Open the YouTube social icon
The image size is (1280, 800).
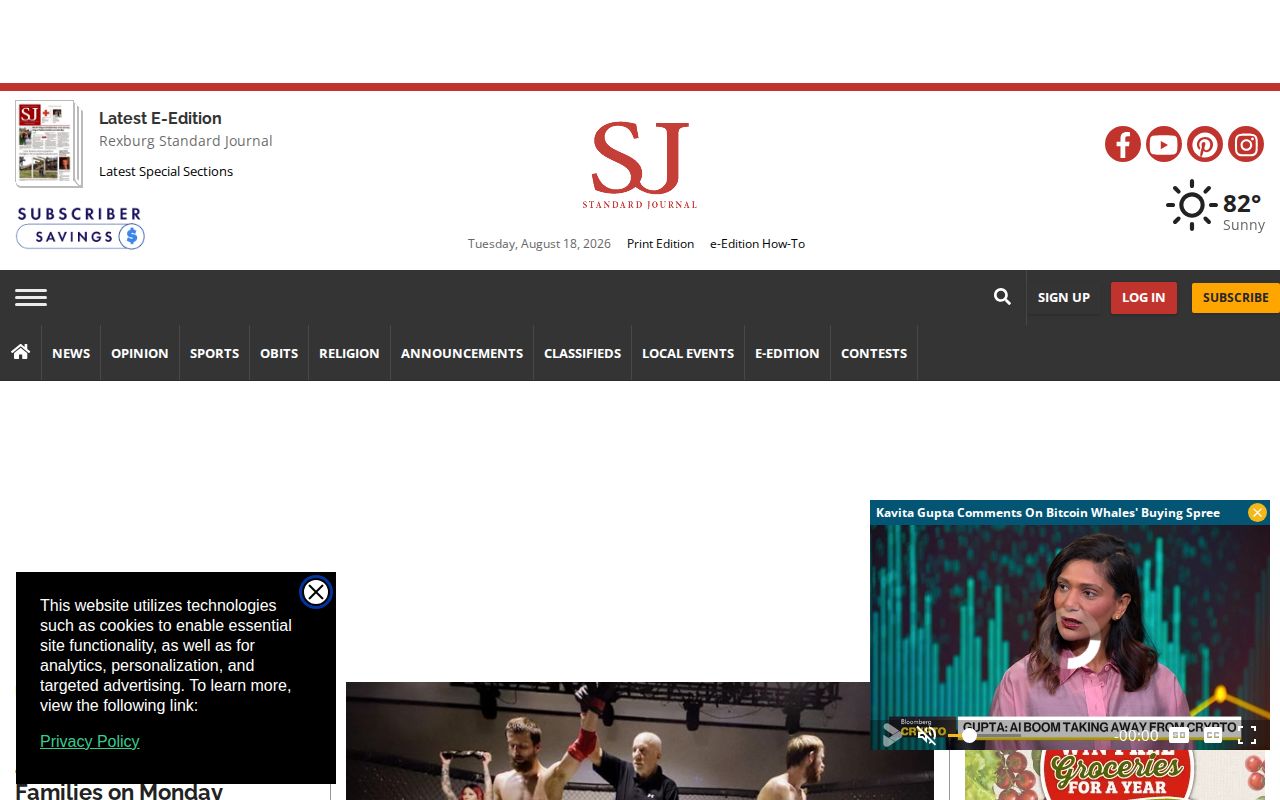(1164, 144)
